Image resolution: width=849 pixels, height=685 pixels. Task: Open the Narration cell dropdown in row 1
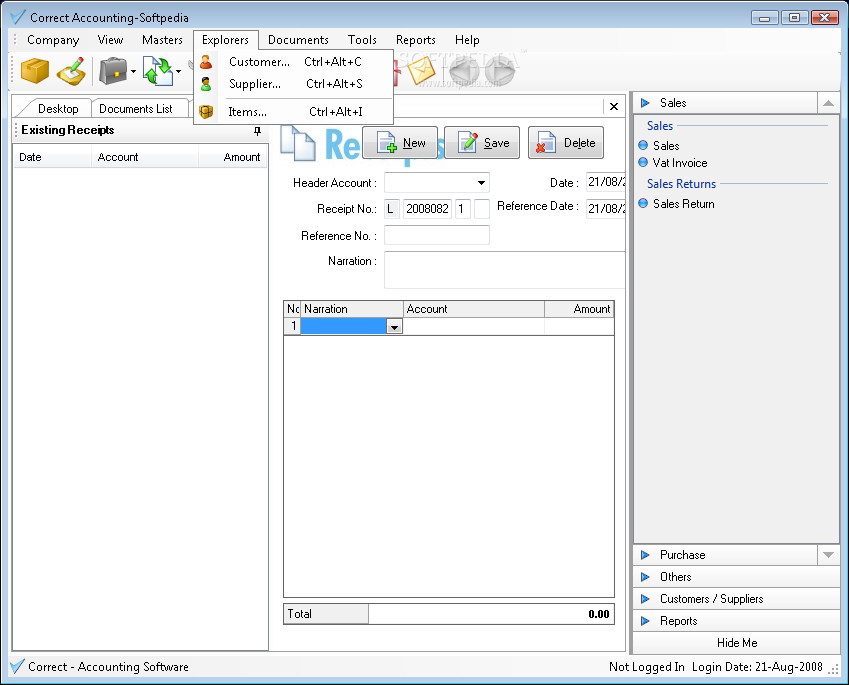click(394, 327)
